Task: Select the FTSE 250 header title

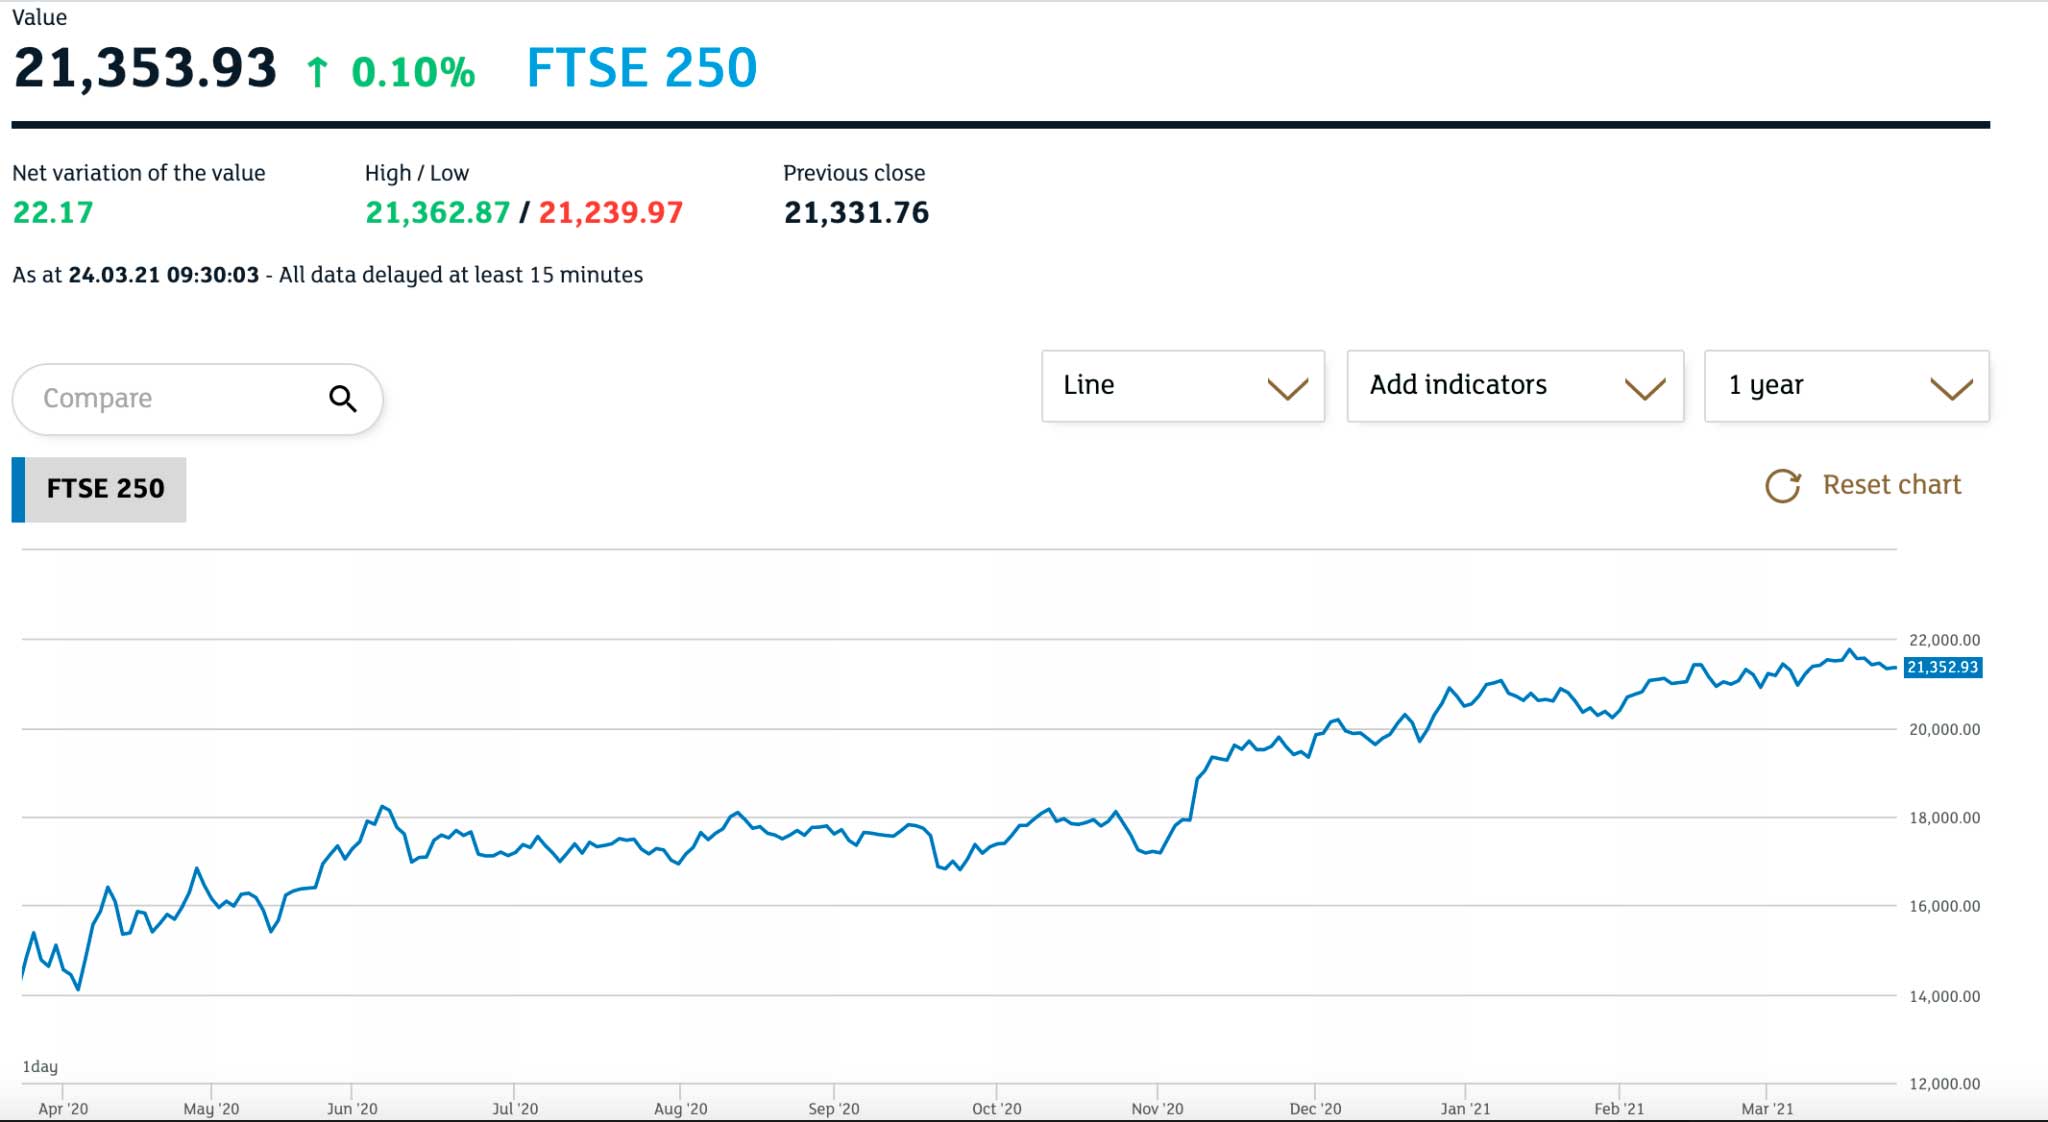Action: [642, 68]
